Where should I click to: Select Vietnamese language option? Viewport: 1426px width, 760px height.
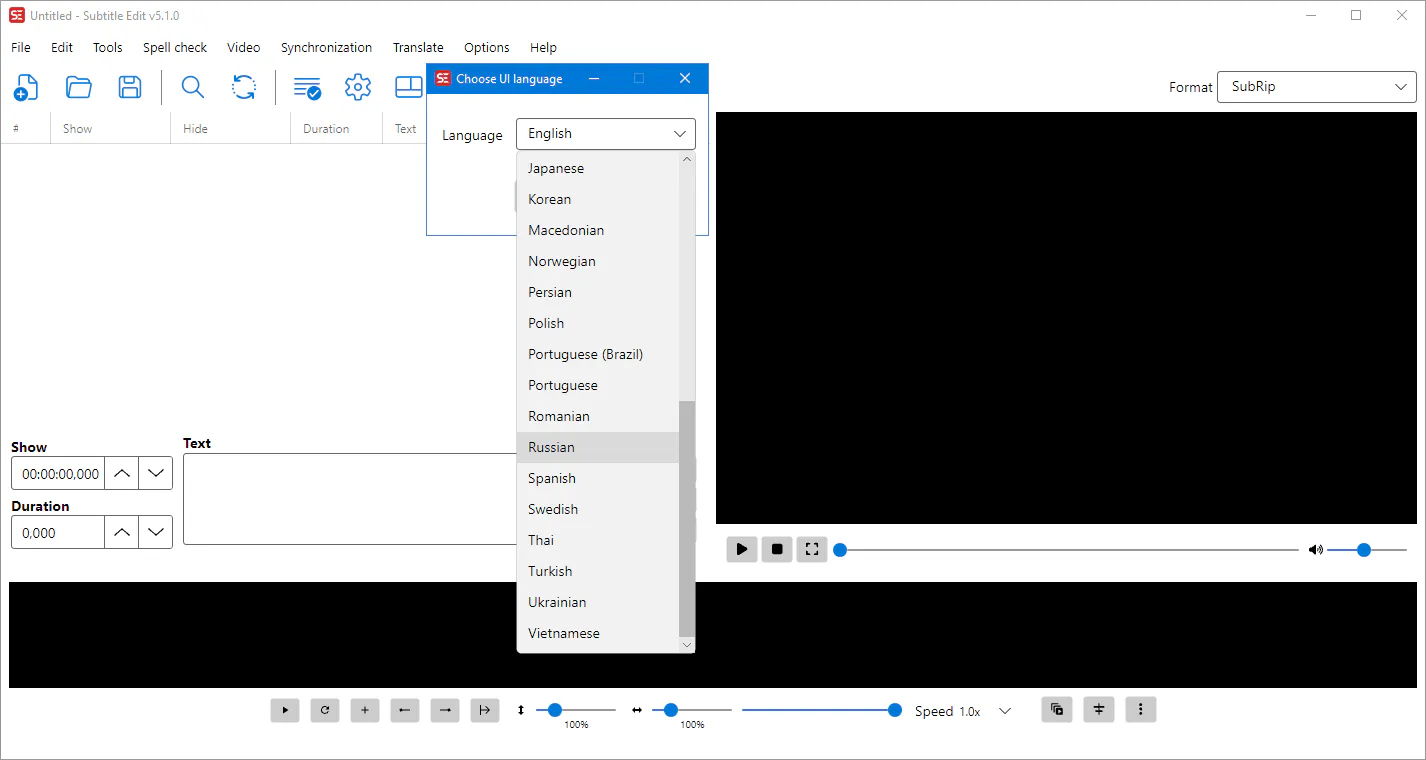click(x=598, y=633)
